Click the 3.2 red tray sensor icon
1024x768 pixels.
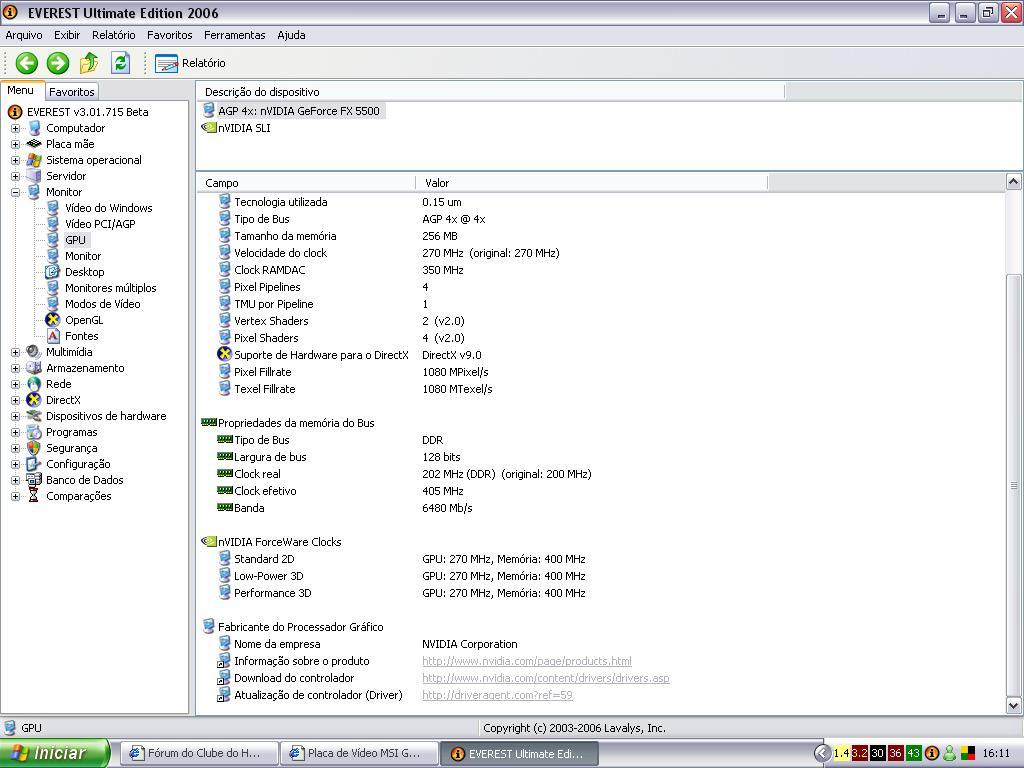pos(859,753)
